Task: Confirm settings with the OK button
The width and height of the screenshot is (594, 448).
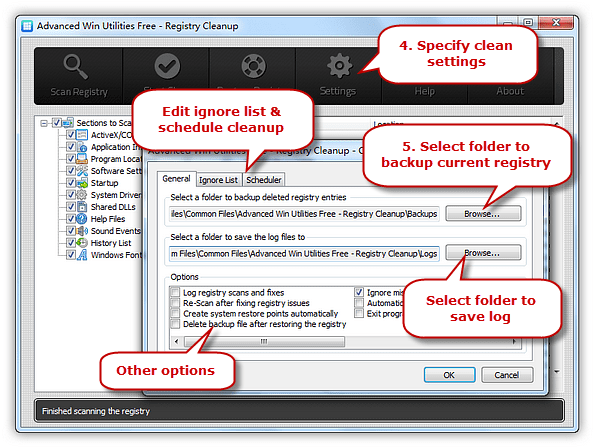Action: [x=450, y=375]
